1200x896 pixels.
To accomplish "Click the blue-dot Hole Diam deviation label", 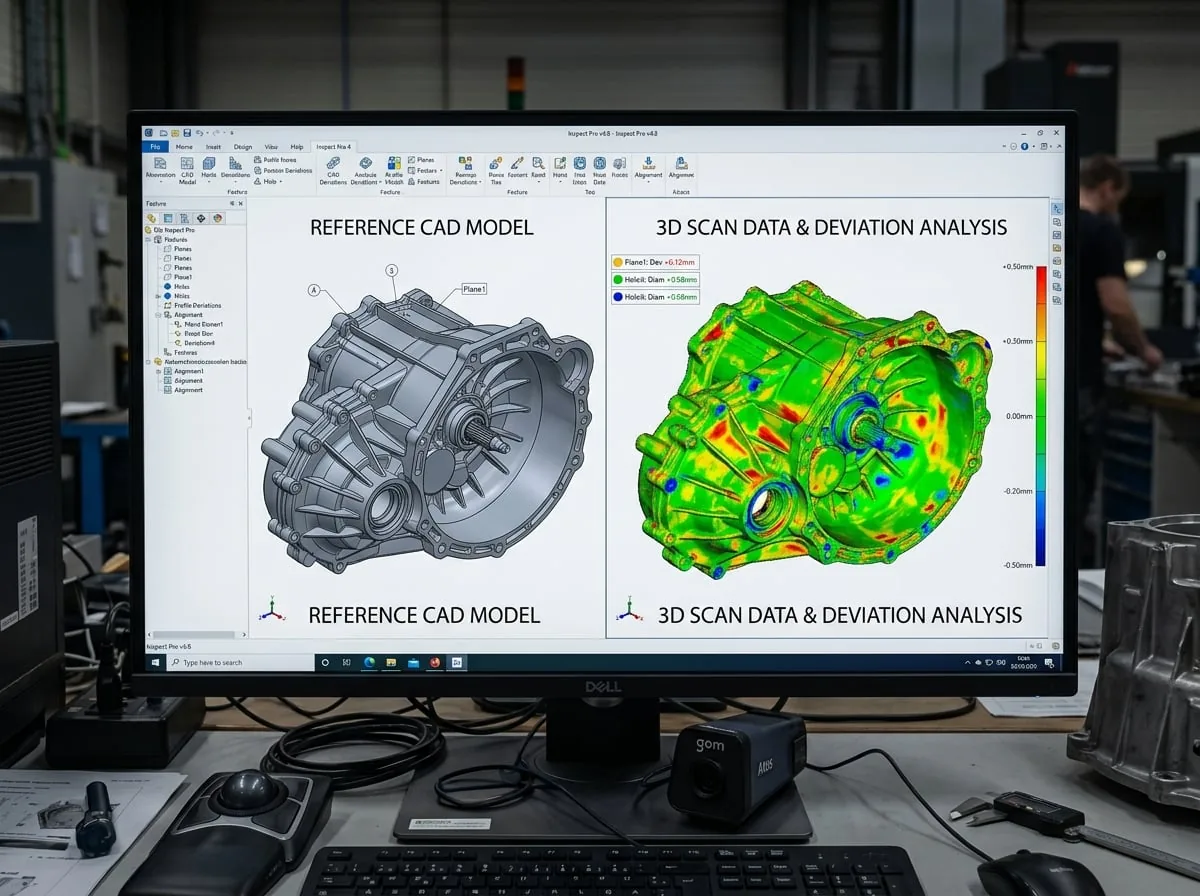I will point(655,297).
